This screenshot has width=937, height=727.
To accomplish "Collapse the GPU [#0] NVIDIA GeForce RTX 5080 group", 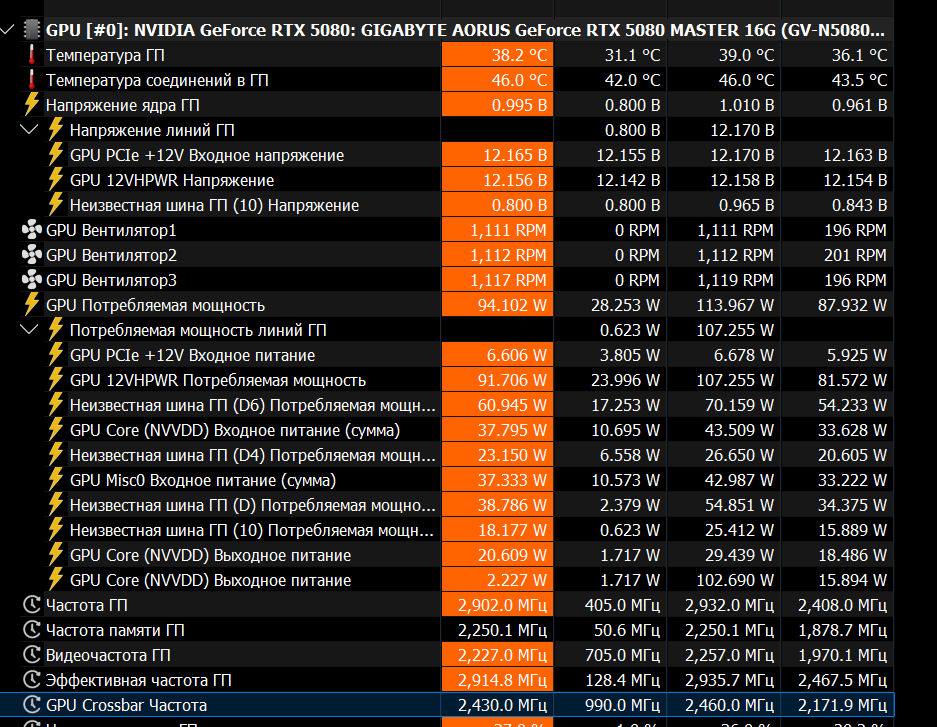I will tap(7, 29).
